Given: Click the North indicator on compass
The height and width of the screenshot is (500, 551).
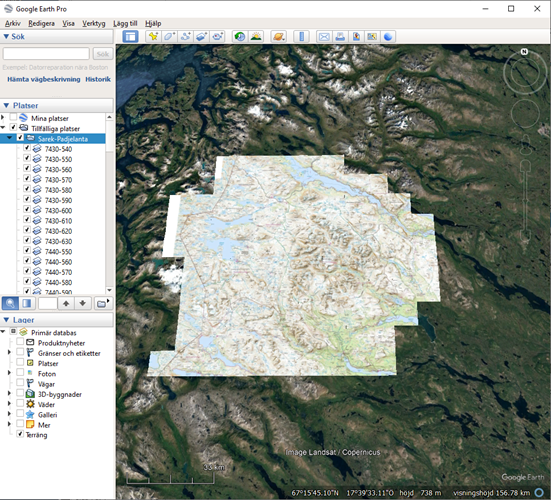Looking at the screenshot, I should (x=524, y=52).
